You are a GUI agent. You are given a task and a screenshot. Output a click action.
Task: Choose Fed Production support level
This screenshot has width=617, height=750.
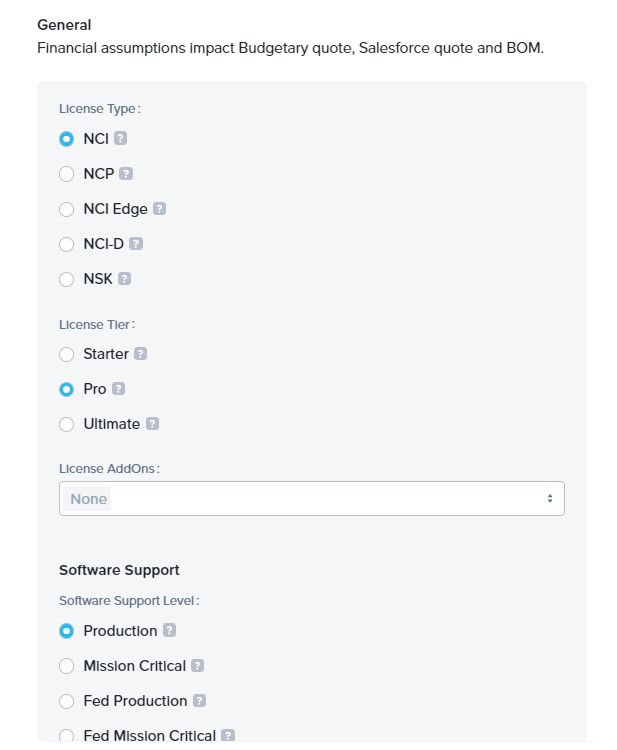[x=67, y=701]
